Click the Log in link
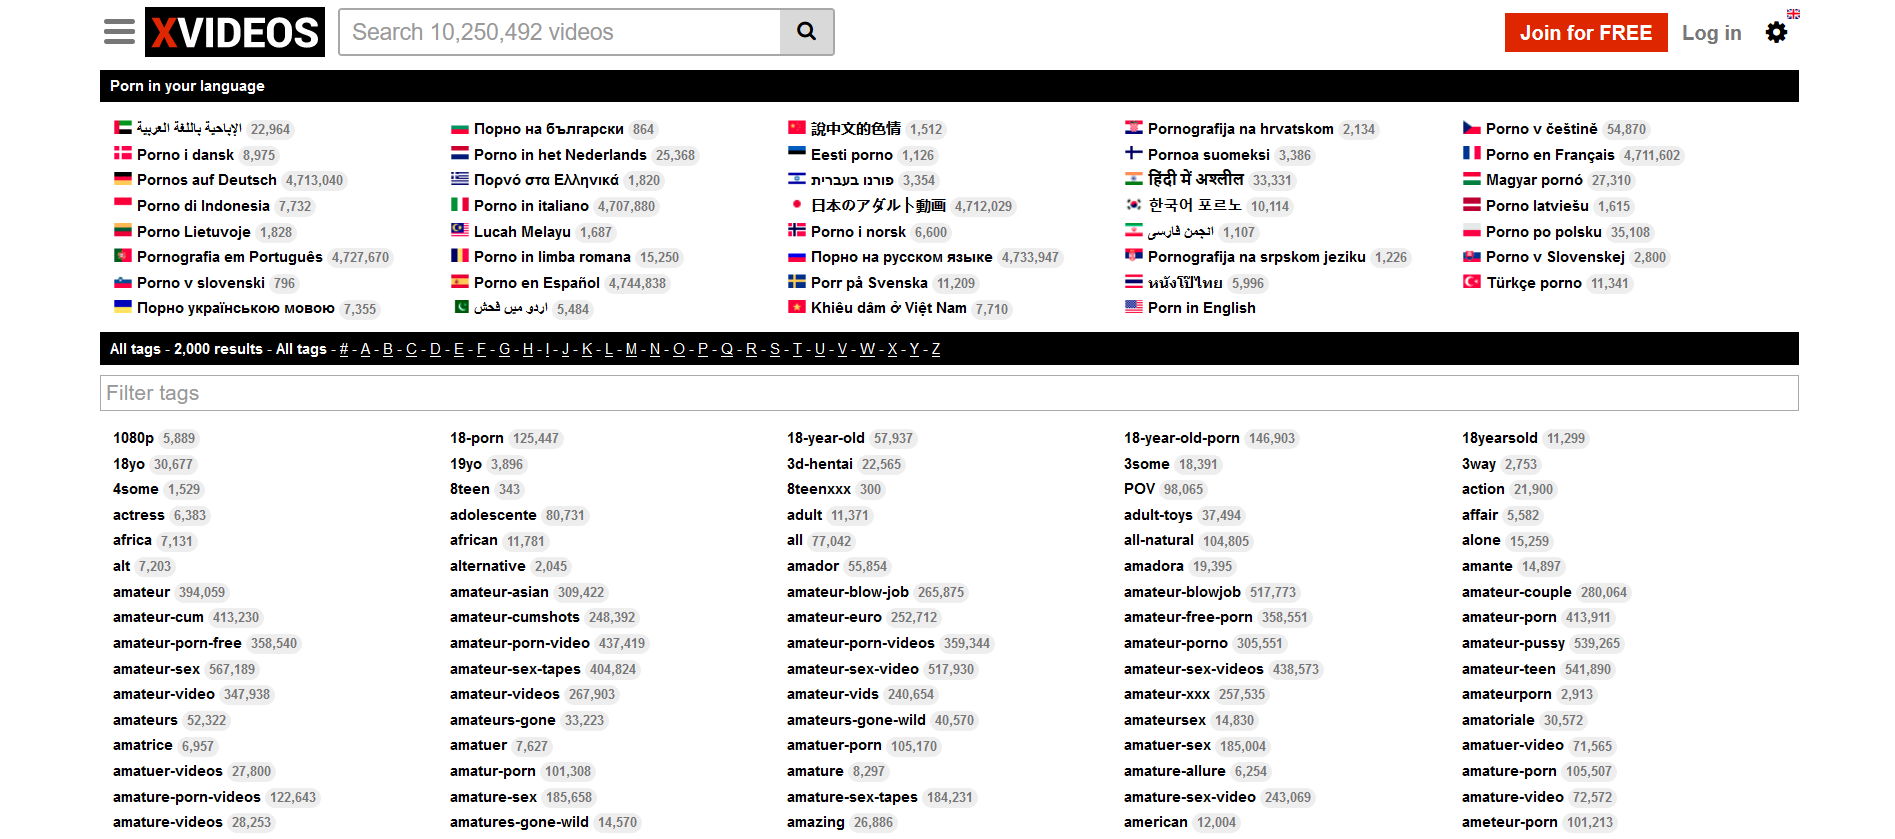Image resolution: width=1895 pixels, height=839 pixels. pyautogui.click(x=1711, y=32)
